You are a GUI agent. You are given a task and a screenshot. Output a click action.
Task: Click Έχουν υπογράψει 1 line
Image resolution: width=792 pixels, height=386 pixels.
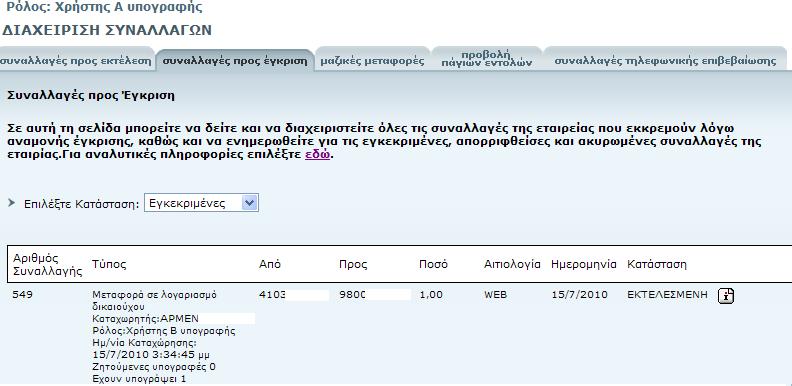[x=139, y=378]
